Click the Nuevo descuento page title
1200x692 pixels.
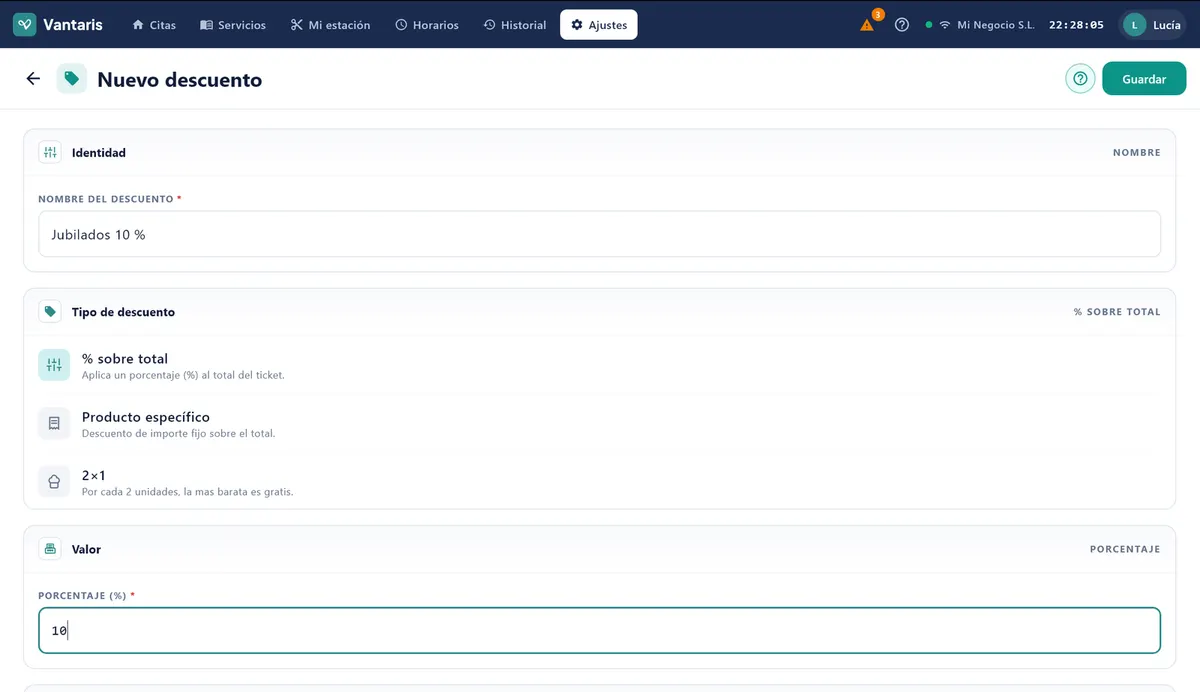pyautogui.click(x=179, y=80)
